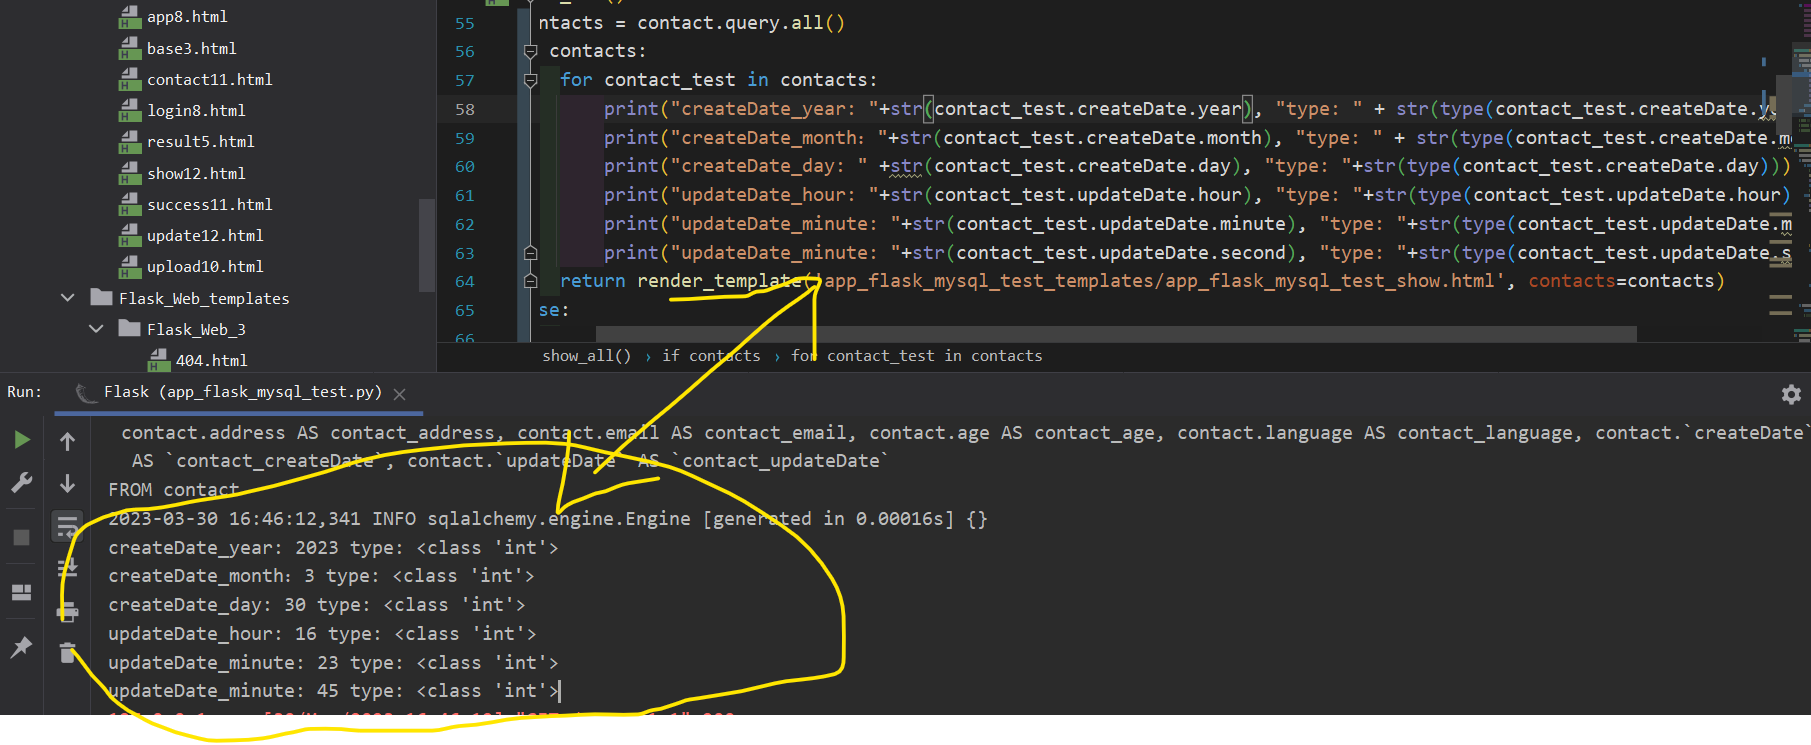Click the fold marker at line 64
Image resolution: width=1811 pixels, height=745 pixels.
coord(531,282)
